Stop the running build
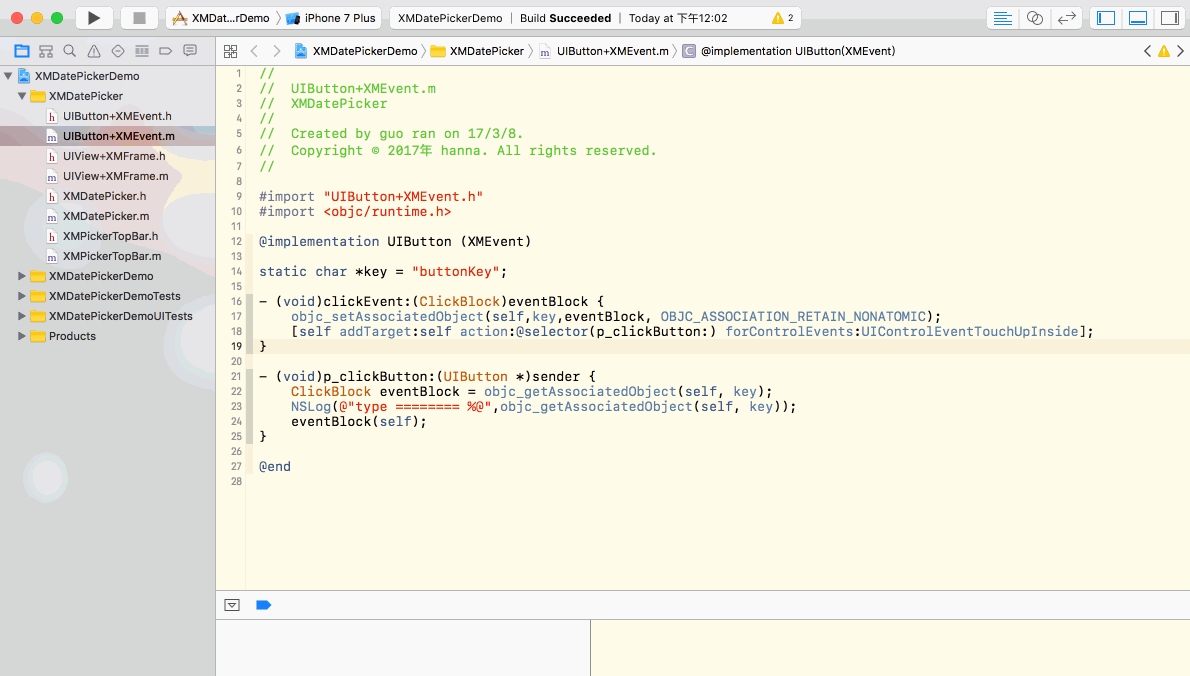The width and height of the screenshot is (1190, 676). coord(139,17)
